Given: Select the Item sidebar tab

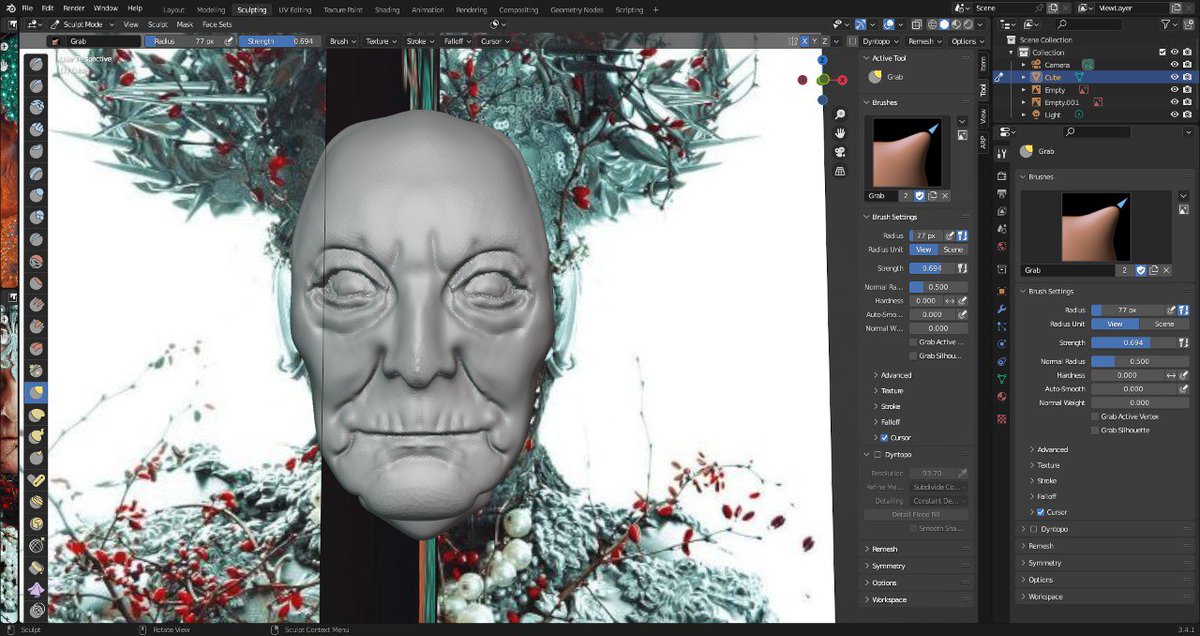Looking at the screenshot, I should point(984,62).
